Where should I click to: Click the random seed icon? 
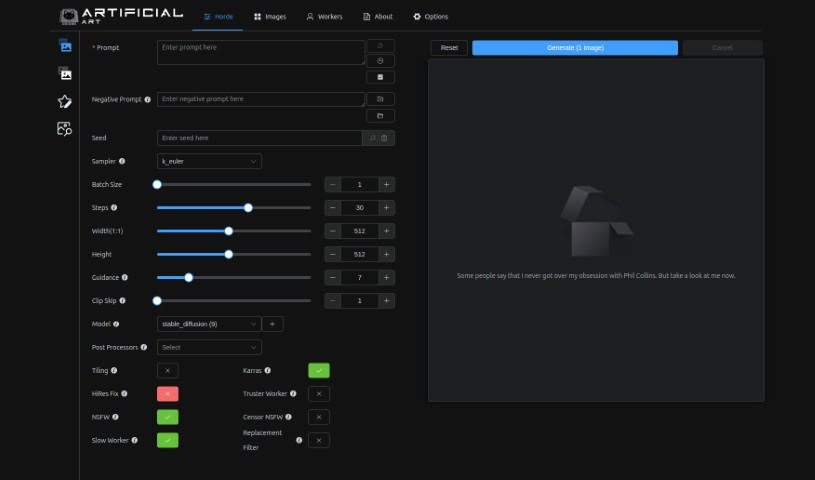(x=372, y=138)
